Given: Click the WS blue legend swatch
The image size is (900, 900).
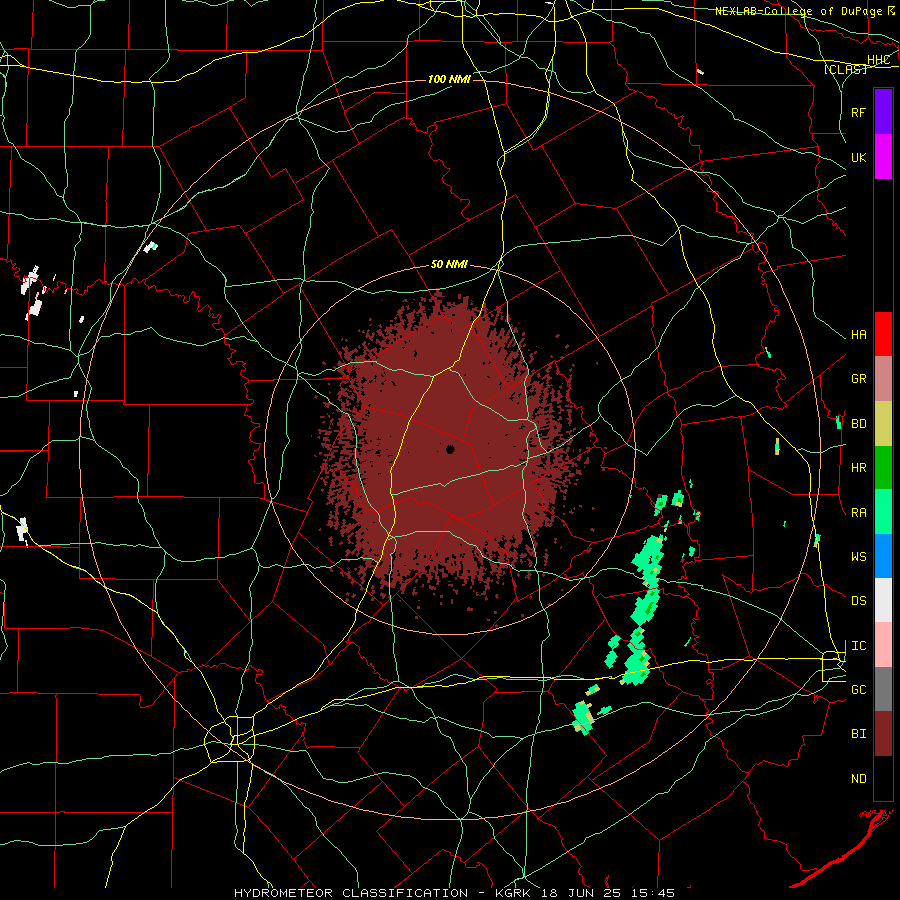Looking at the screenshot, I should (883, 556).
